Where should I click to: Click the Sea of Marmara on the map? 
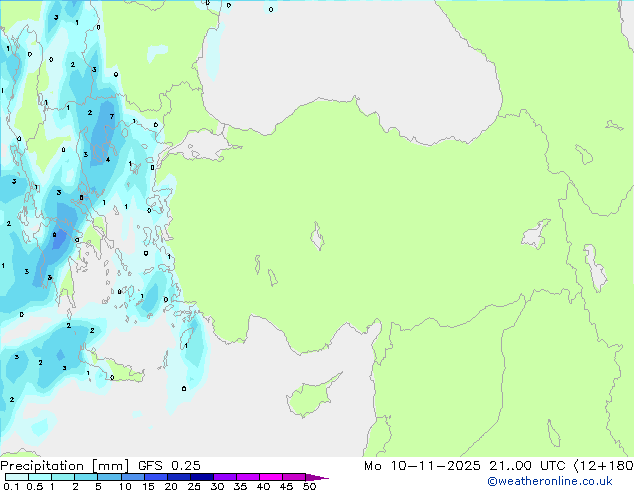202,146
